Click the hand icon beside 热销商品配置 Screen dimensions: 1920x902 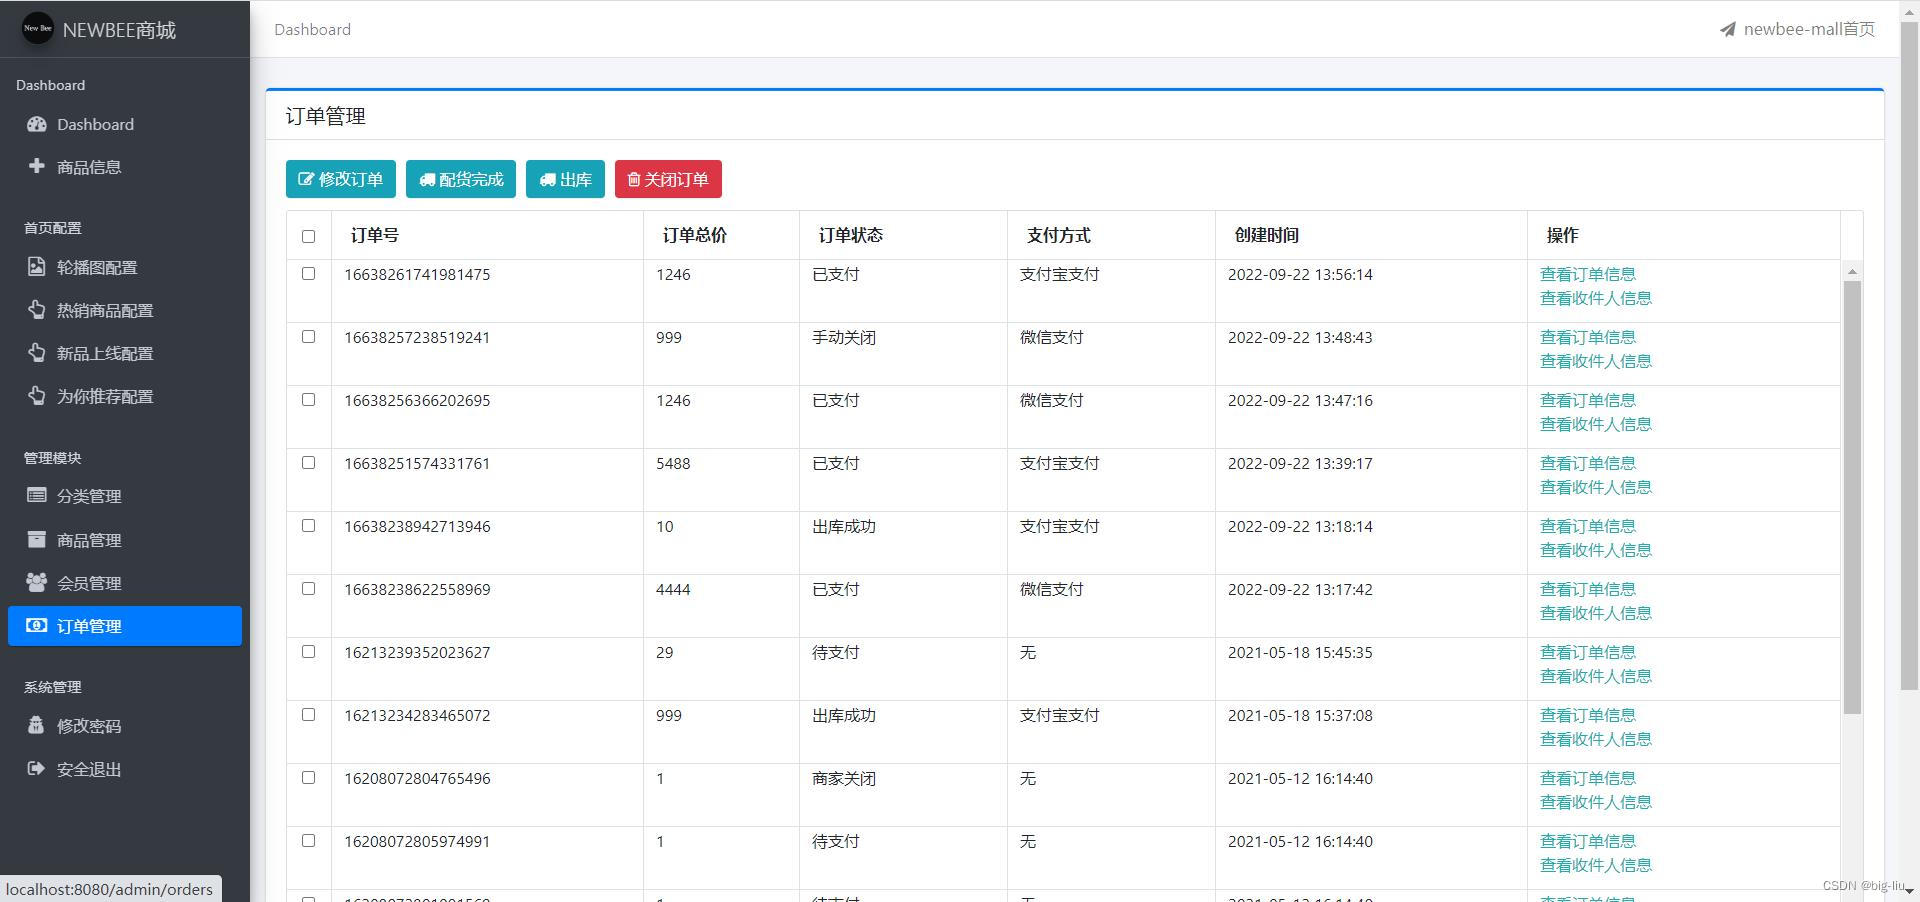coord(37,310)
